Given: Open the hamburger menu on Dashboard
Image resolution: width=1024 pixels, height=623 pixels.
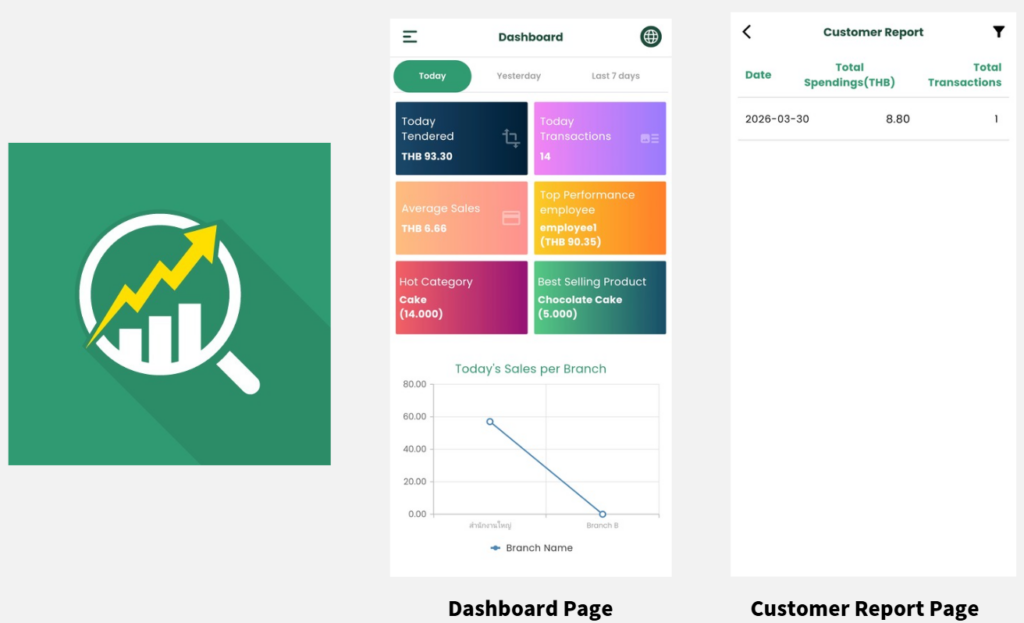Looking at the screenshot, I should pyautogui.click(x=410, y=37).
